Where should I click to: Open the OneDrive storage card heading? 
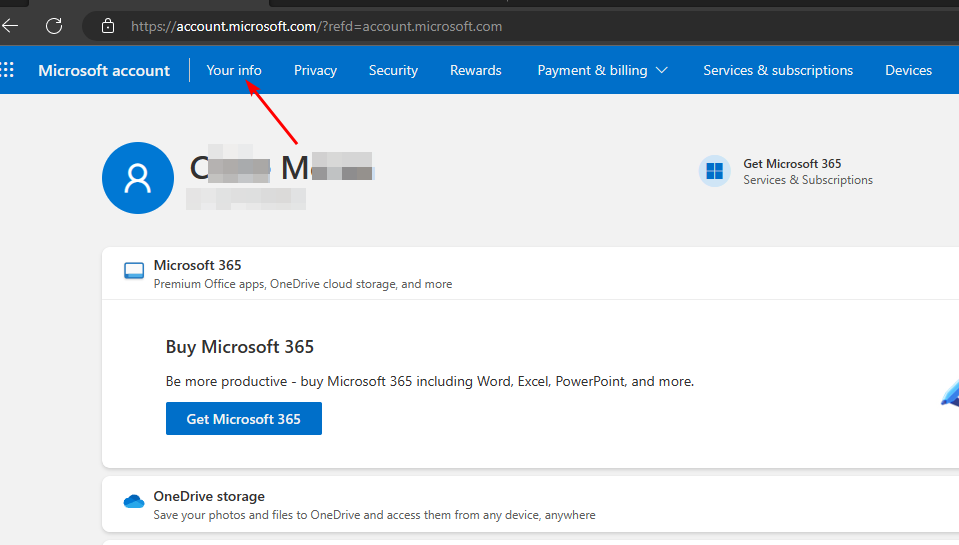[209, 496]
